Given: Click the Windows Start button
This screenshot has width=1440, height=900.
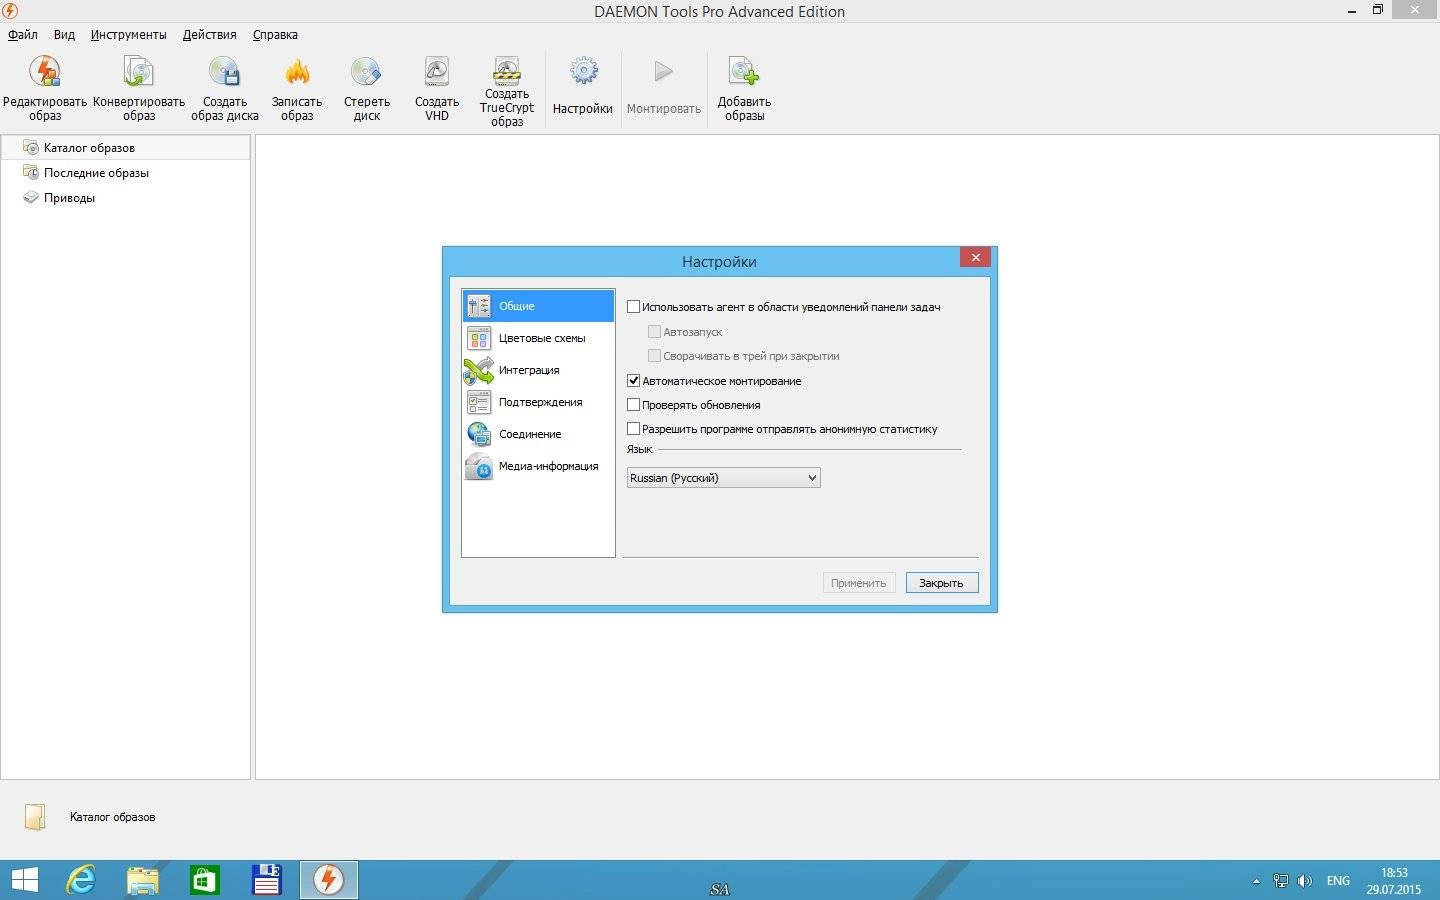Looking at the screenshot, I should pos(24,880).
